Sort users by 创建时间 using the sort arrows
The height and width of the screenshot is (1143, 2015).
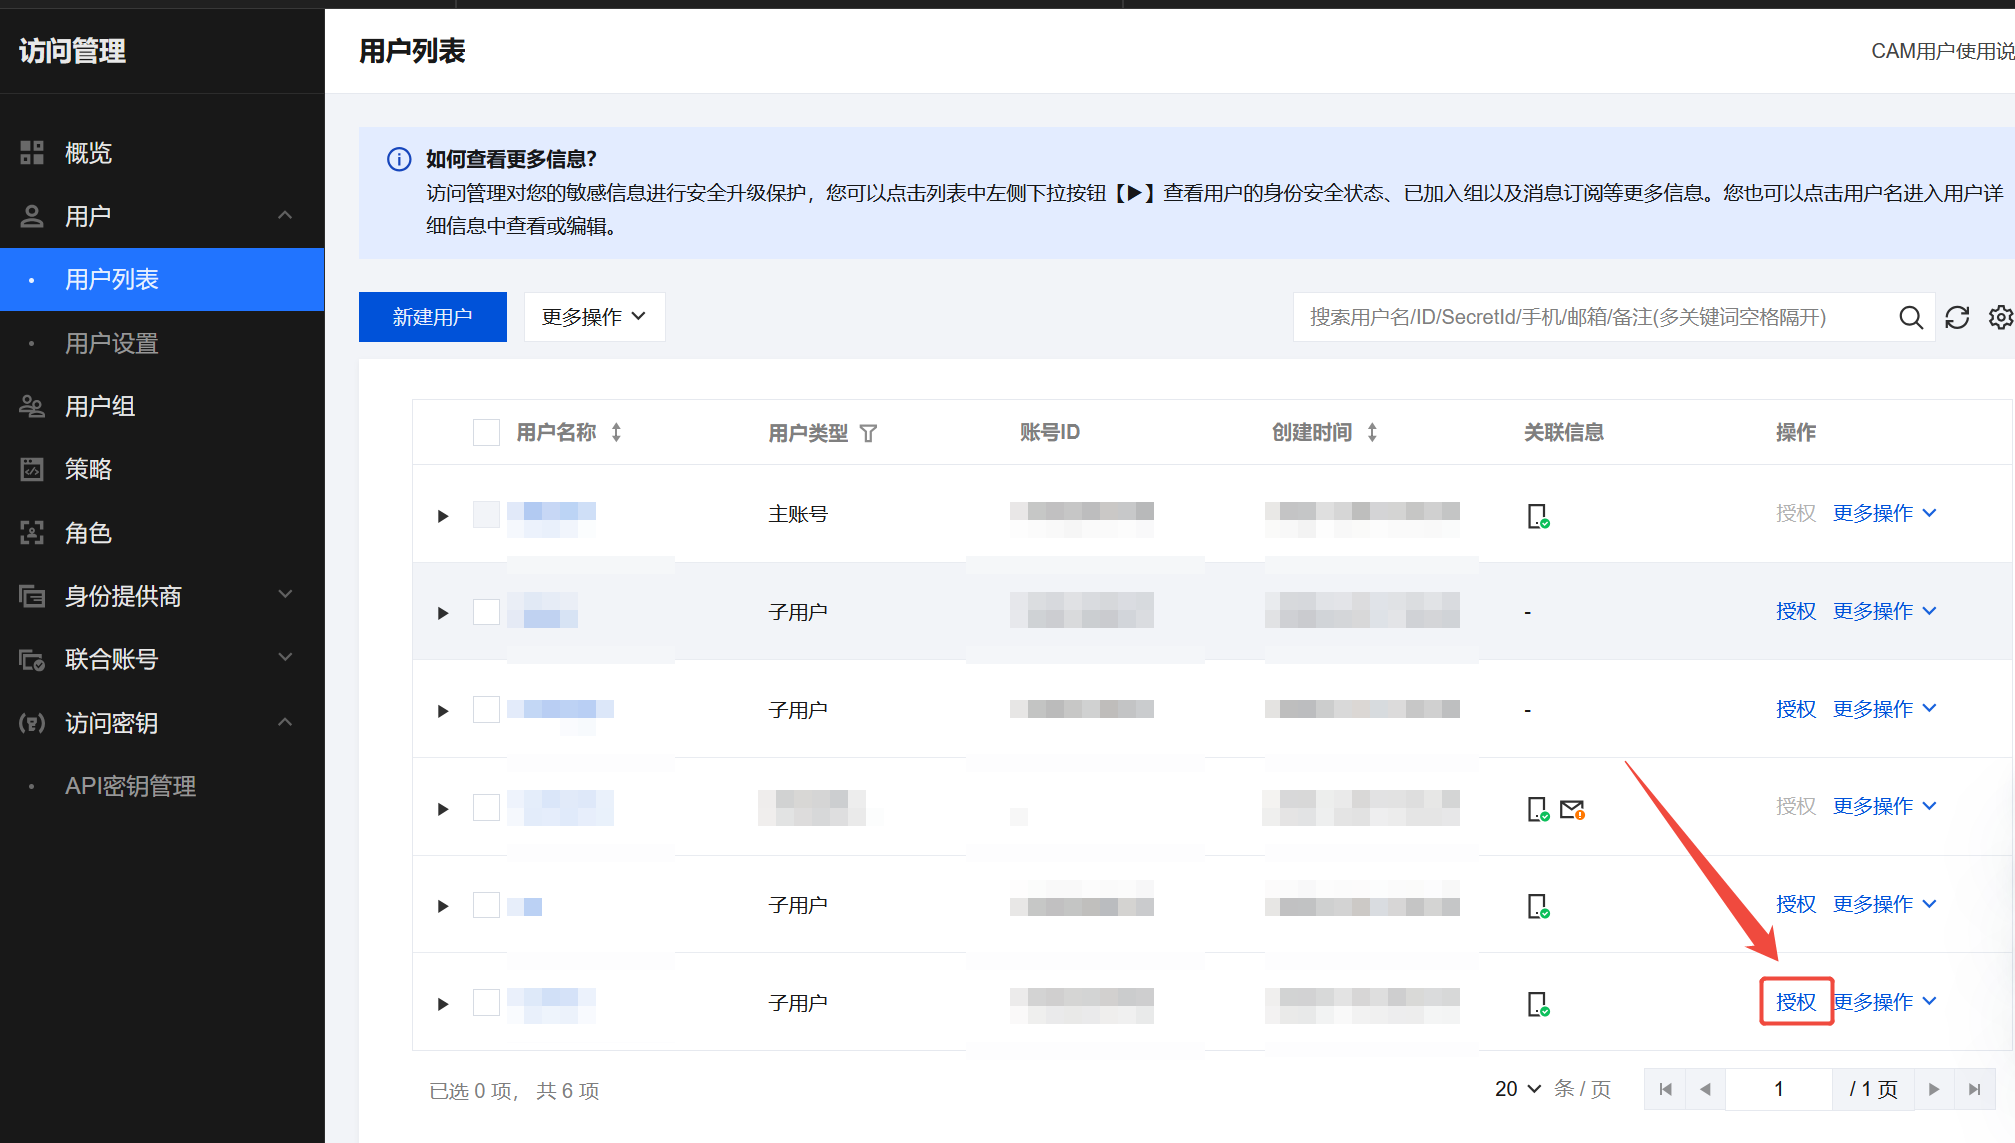[x=1372, y=432]
